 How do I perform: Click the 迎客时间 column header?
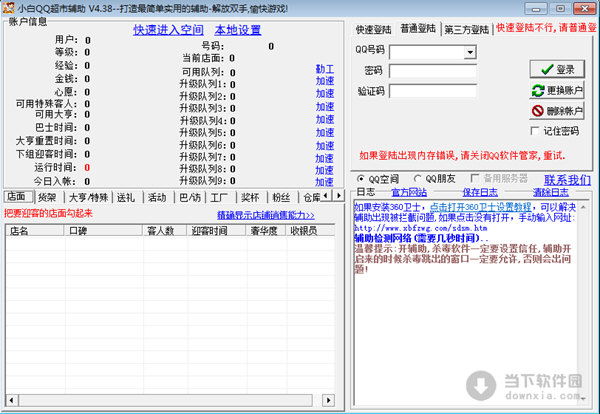point(216,231)
